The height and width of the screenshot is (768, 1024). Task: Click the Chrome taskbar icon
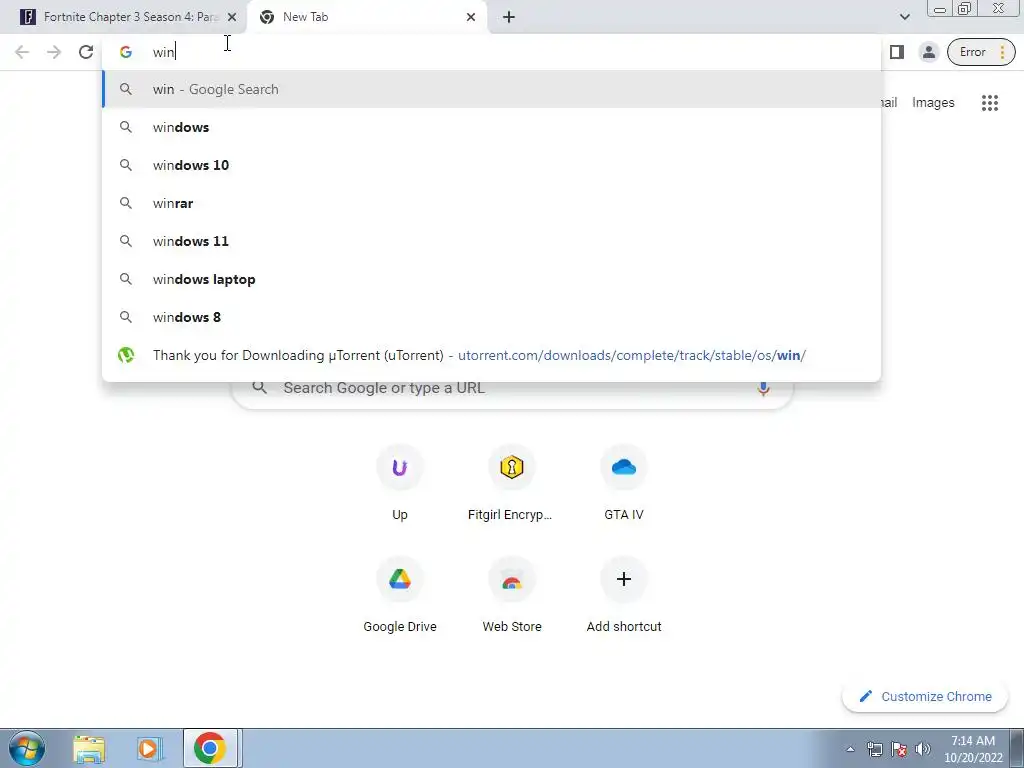210,748
